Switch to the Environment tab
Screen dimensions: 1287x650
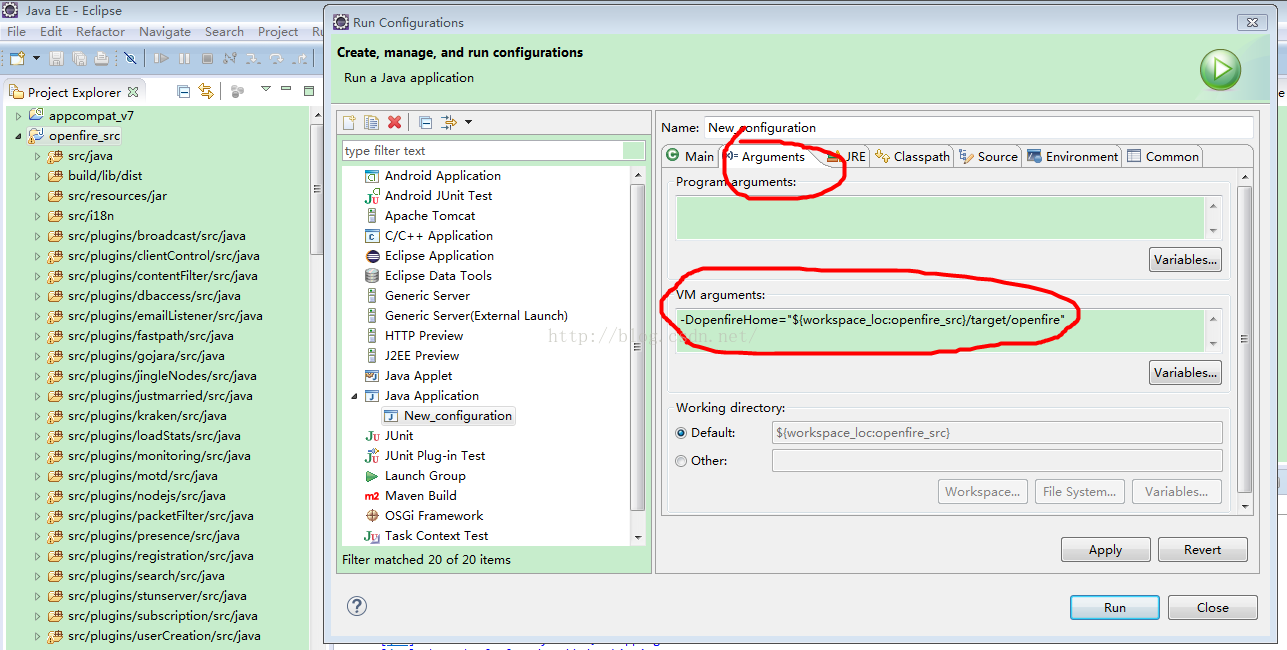coord(1072,156)
